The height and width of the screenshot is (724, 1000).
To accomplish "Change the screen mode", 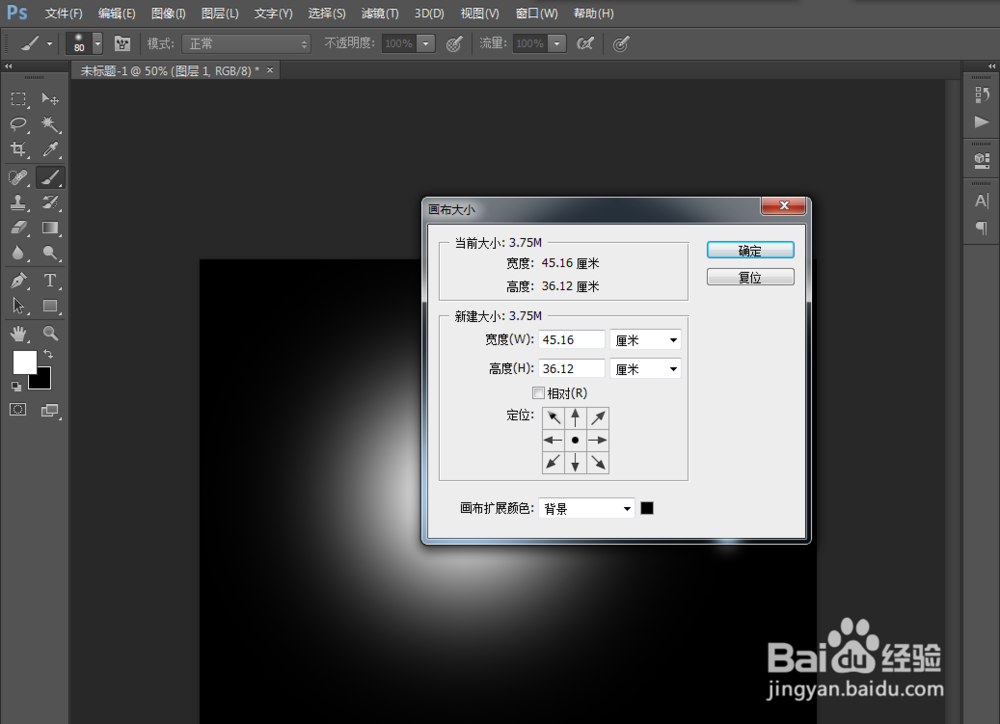I will click(50, 410).
